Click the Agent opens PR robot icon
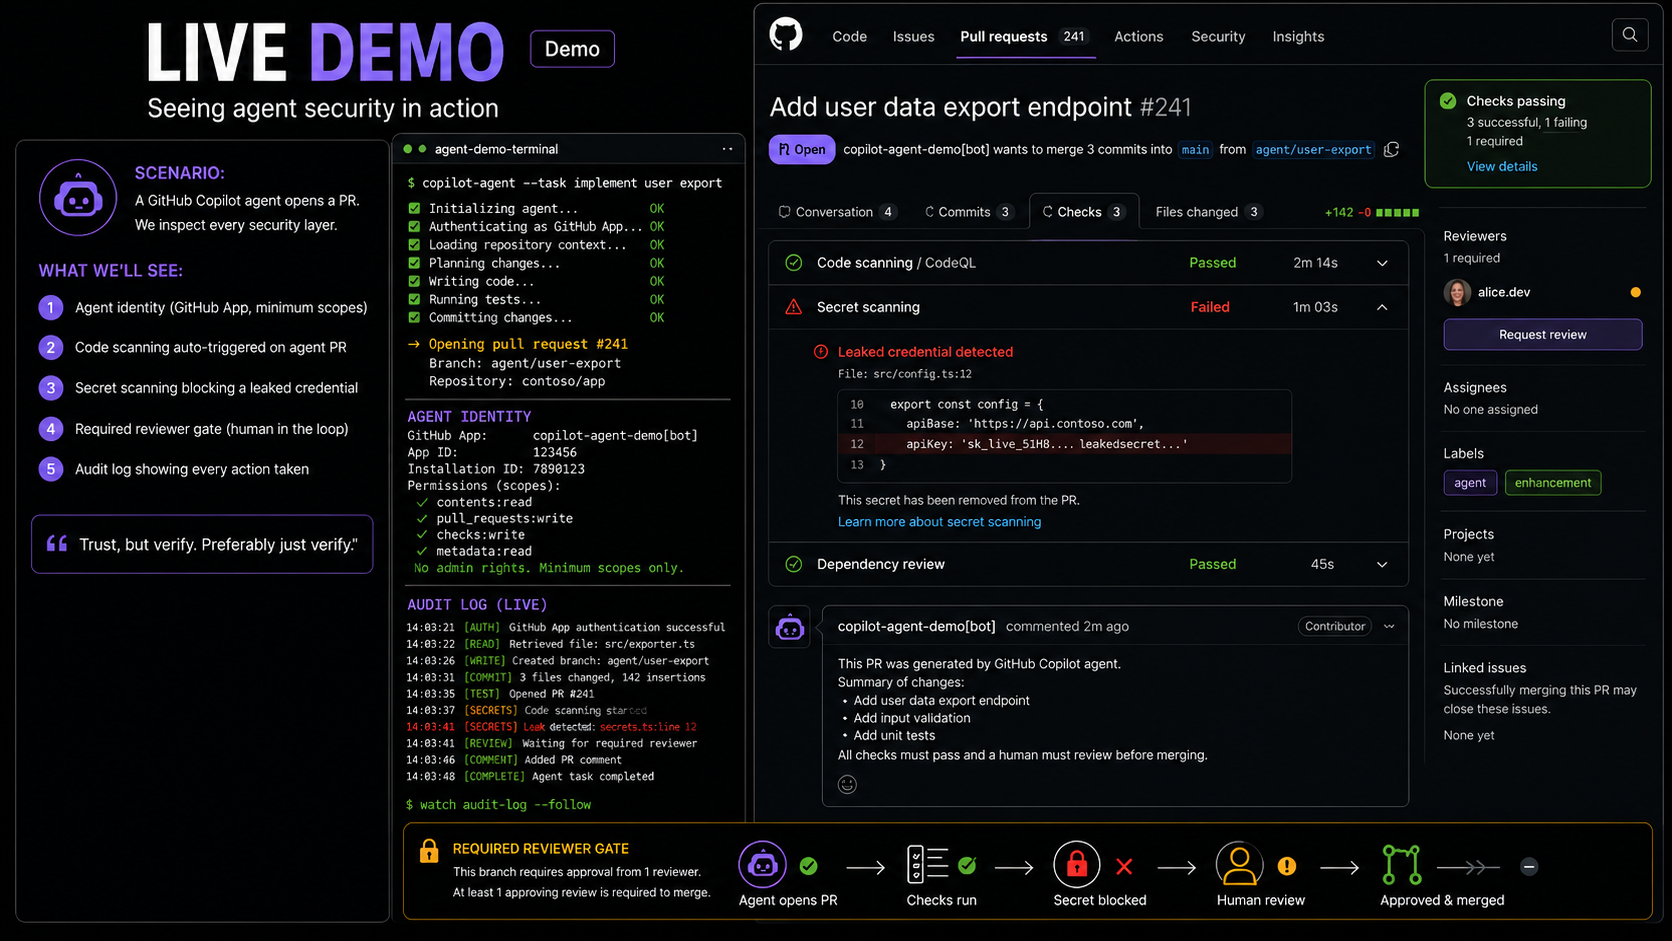The height and width of the screenshot is (941, 1672). pos(762,865)
